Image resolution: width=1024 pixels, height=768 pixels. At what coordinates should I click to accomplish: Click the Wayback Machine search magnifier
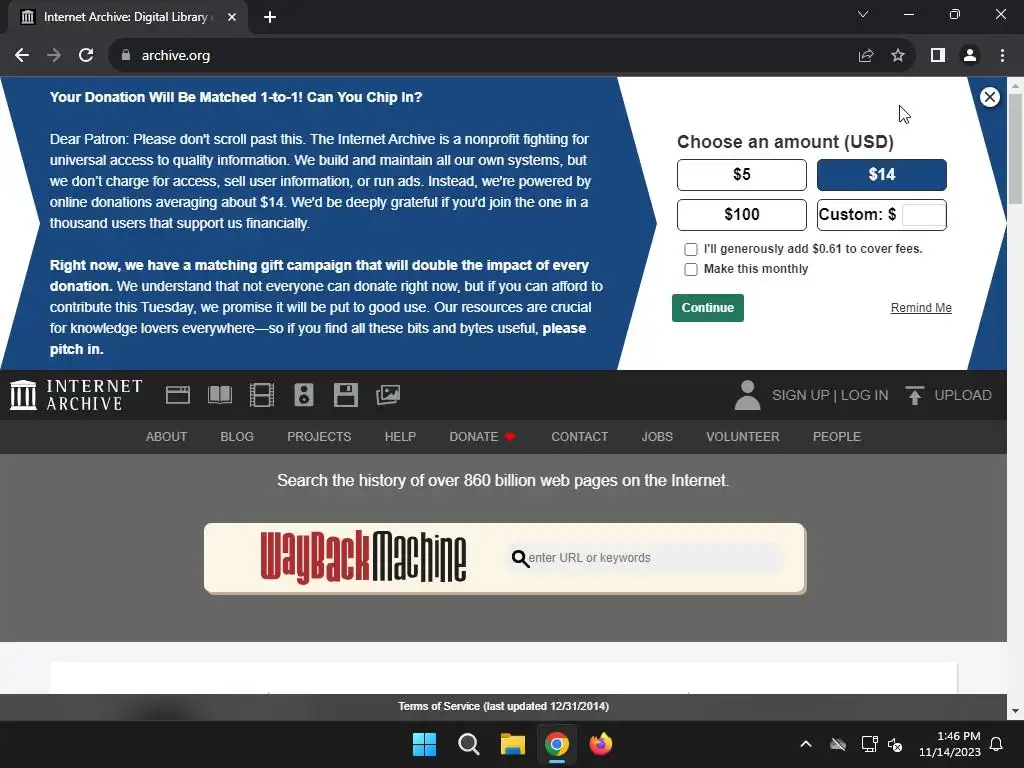[x=520, y=558]
